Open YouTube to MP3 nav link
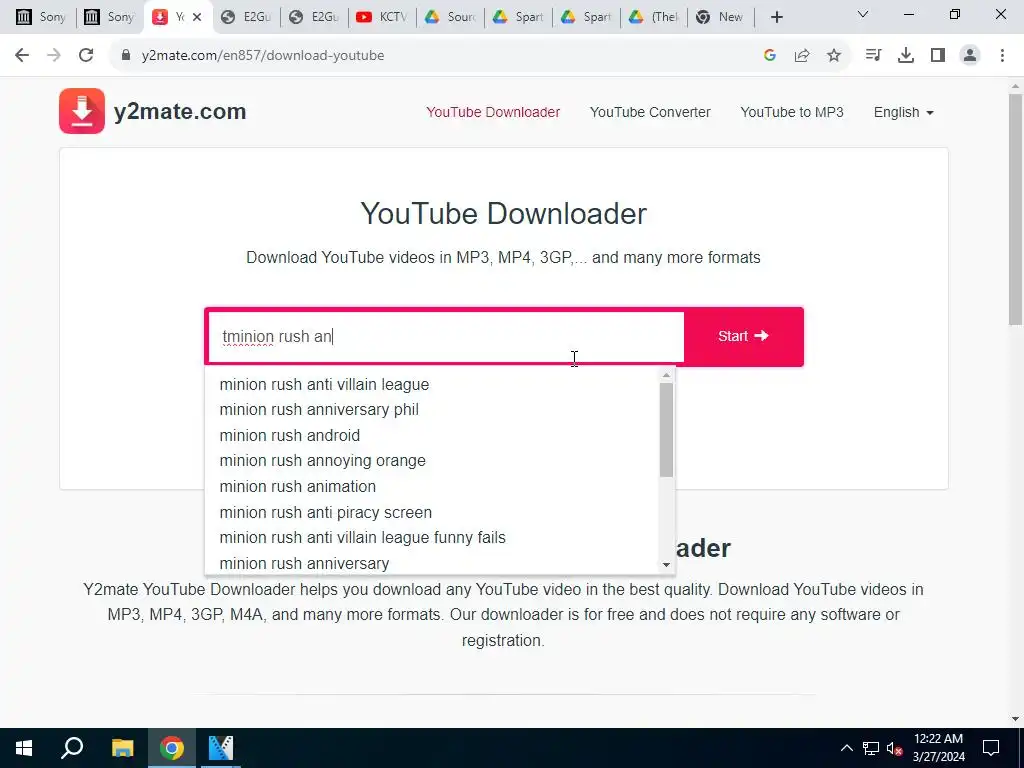 coord(792,112)
